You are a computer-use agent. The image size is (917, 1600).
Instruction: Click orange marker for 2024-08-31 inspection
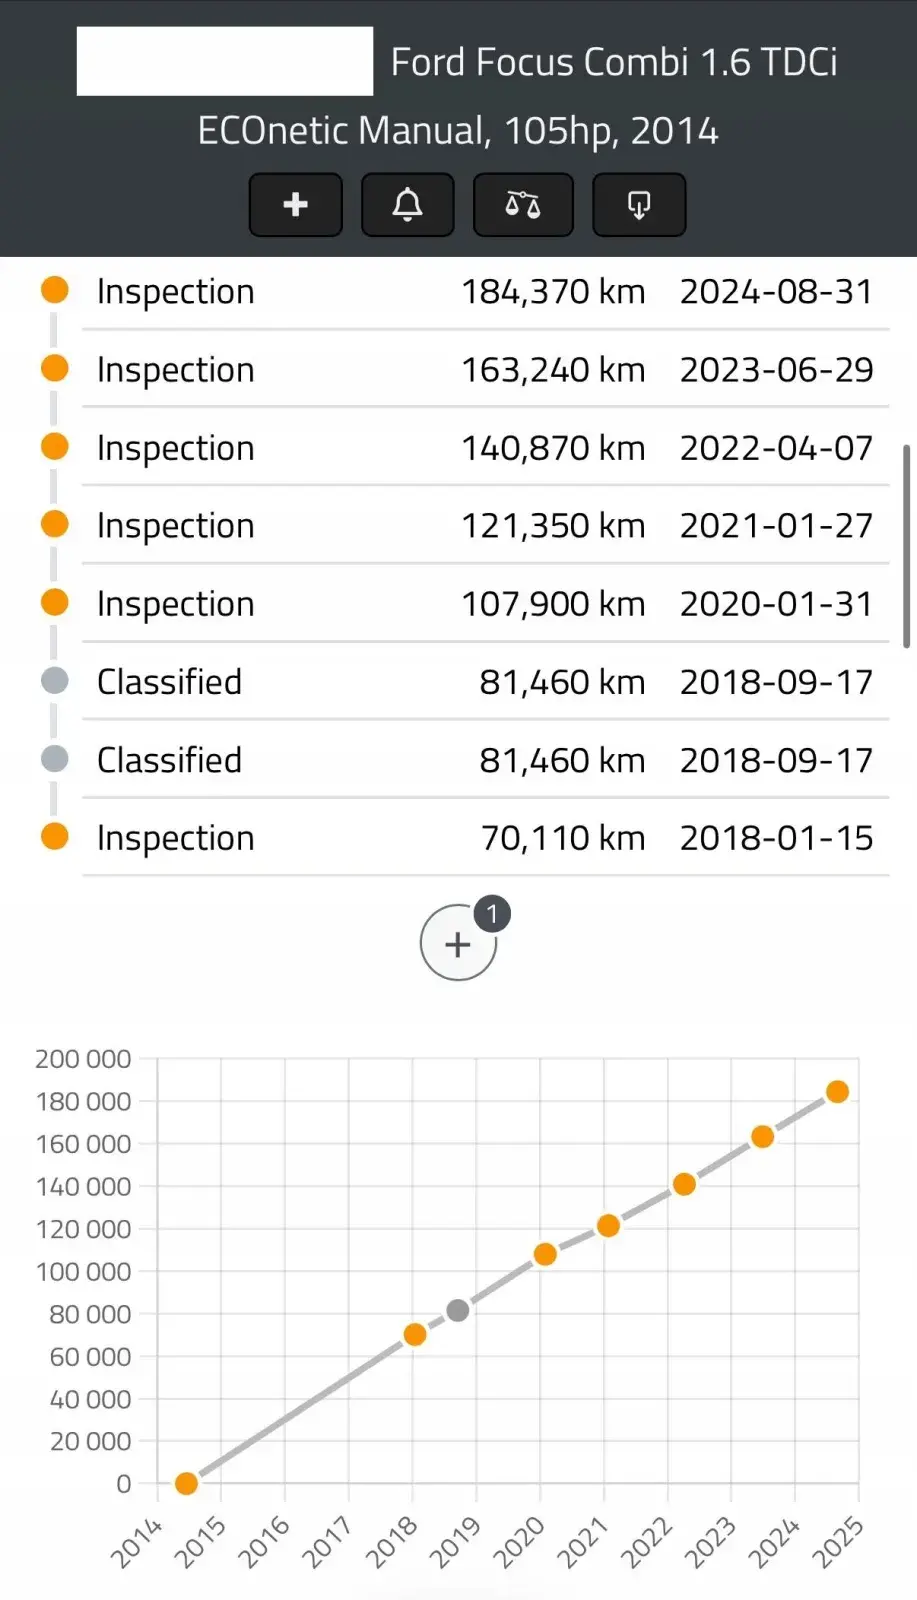[54, 290]
